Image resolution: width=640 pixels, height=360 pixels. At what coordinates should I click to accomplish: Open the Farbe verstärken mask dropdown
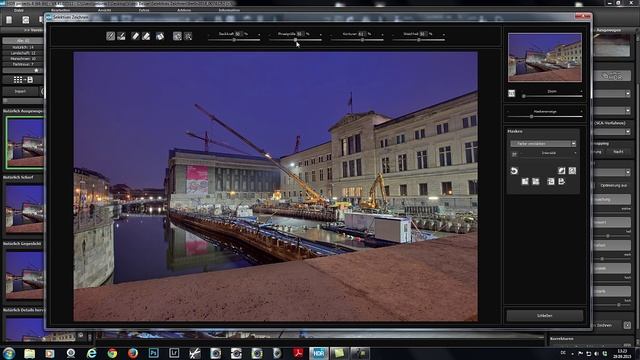(x=543, y=144)
